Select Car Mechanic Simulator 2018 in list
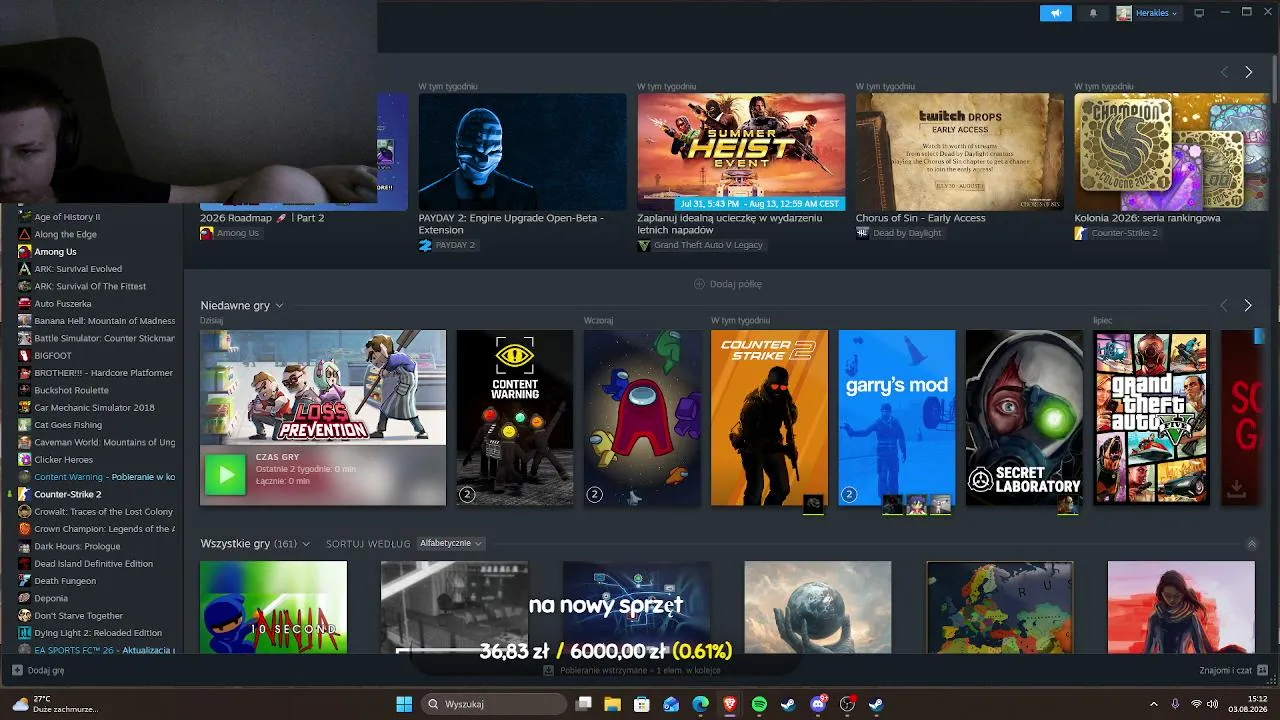Image resolution: width=1280 pixels, height=720 pixels. pos(95,408)
